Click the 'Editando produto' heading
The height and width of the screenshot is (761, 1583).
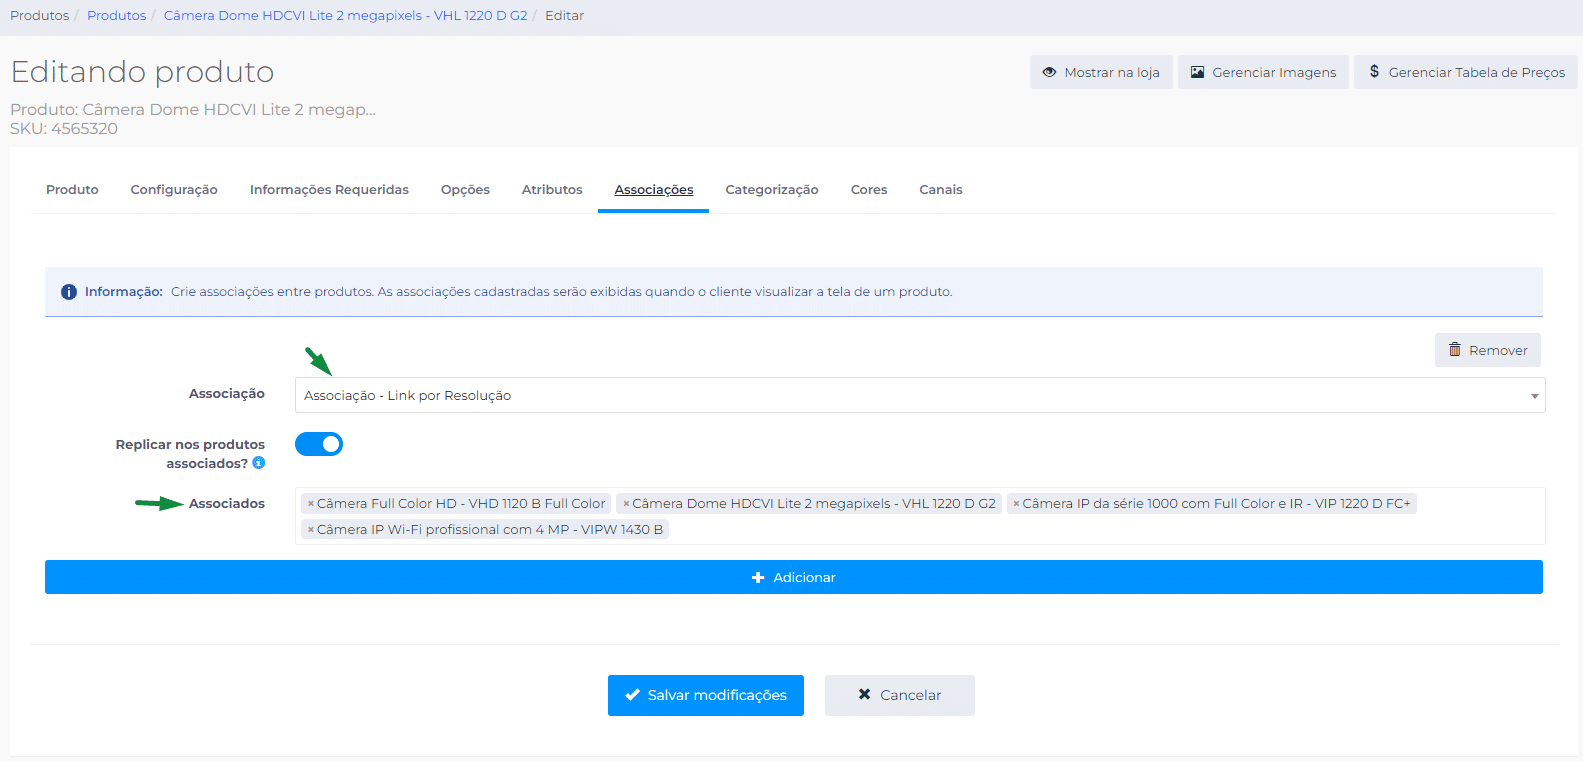click(x=142, y=72)
